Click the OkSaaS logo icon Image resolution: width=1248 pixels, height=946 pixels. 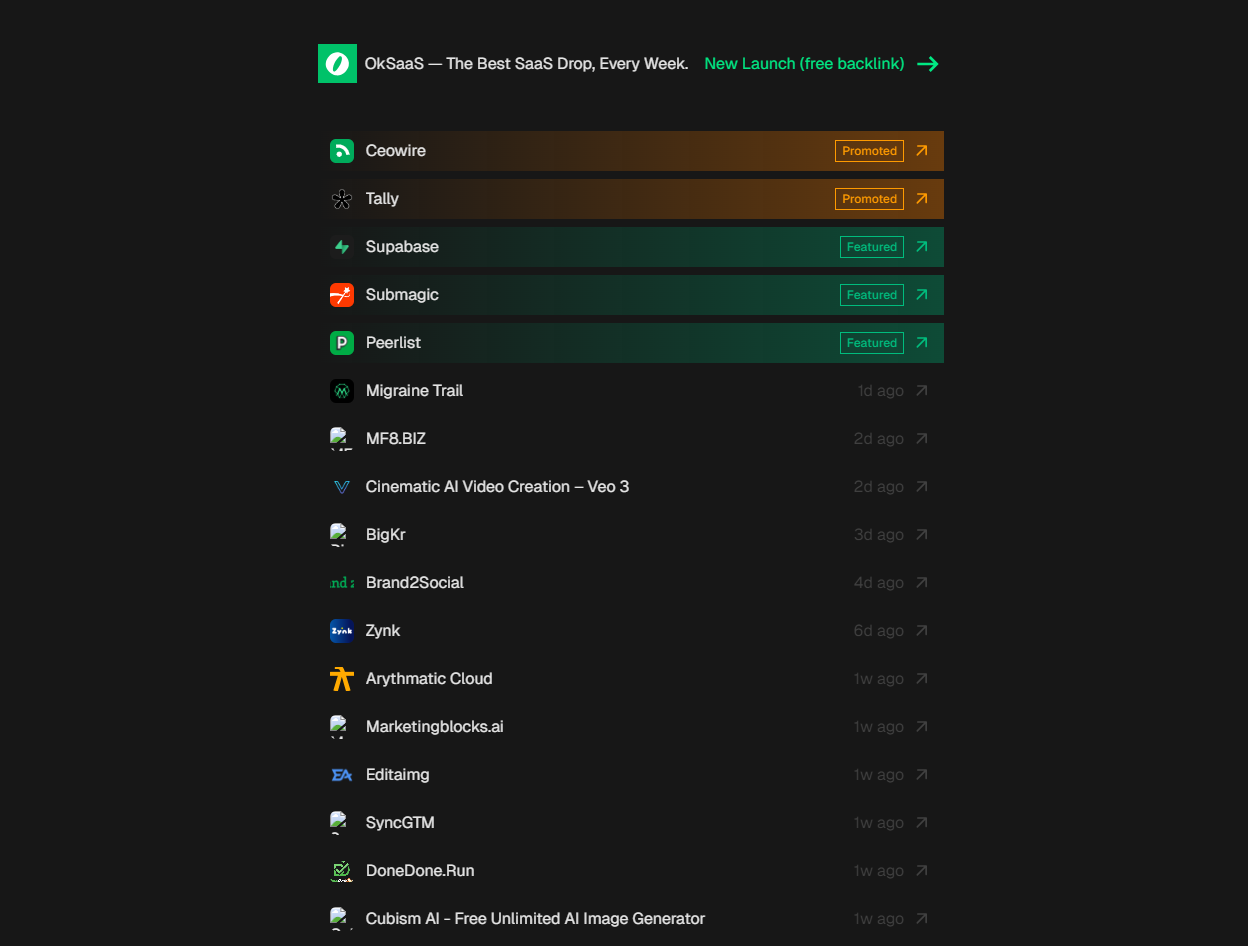click(x=337, y=63)
